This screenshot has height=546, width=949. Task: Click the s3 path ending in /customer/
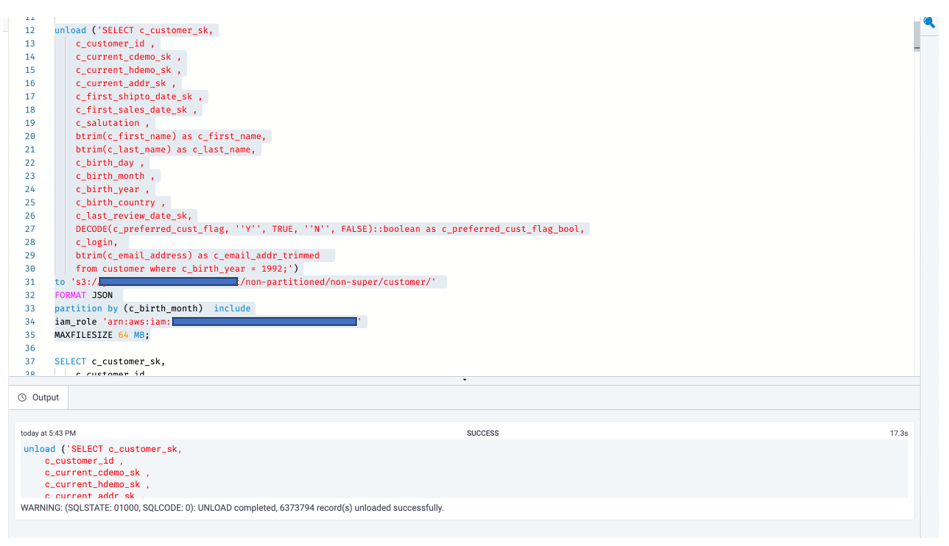[254, 282]
